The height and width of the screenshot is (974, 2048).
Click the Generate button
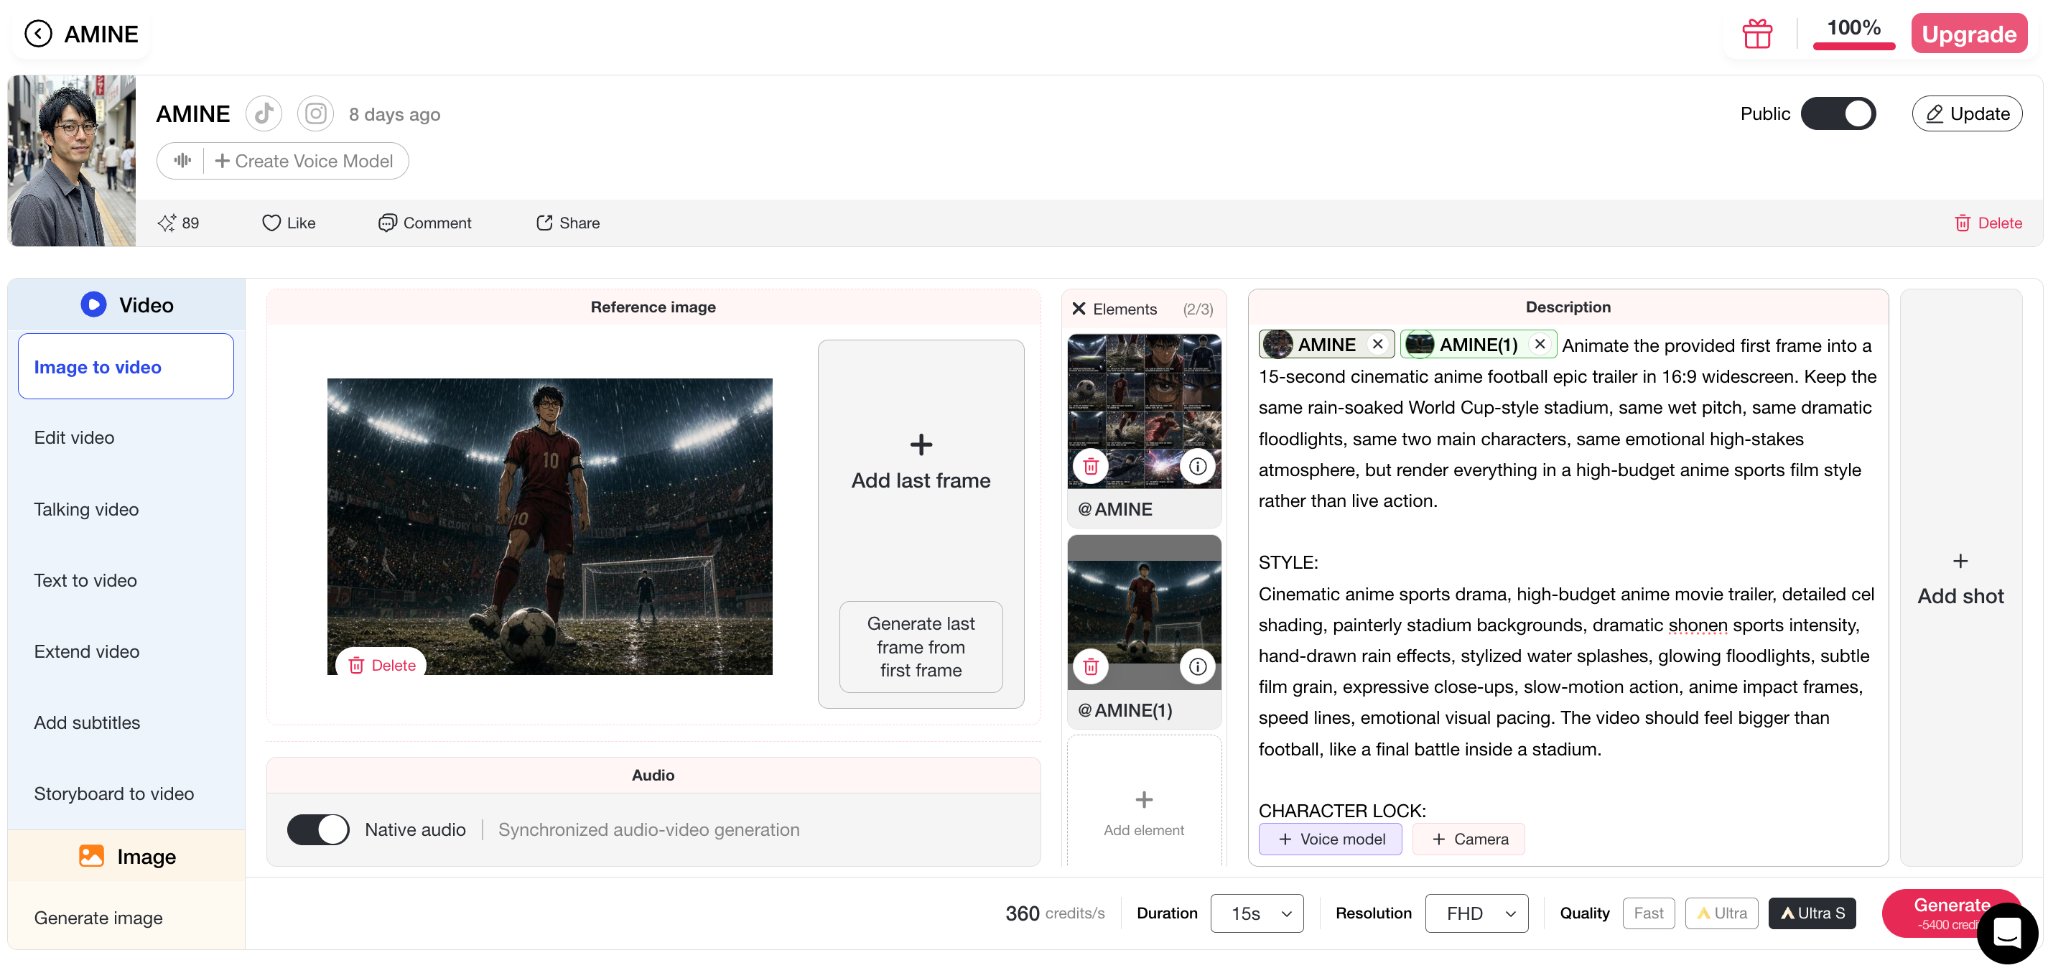click(1950, 913)
